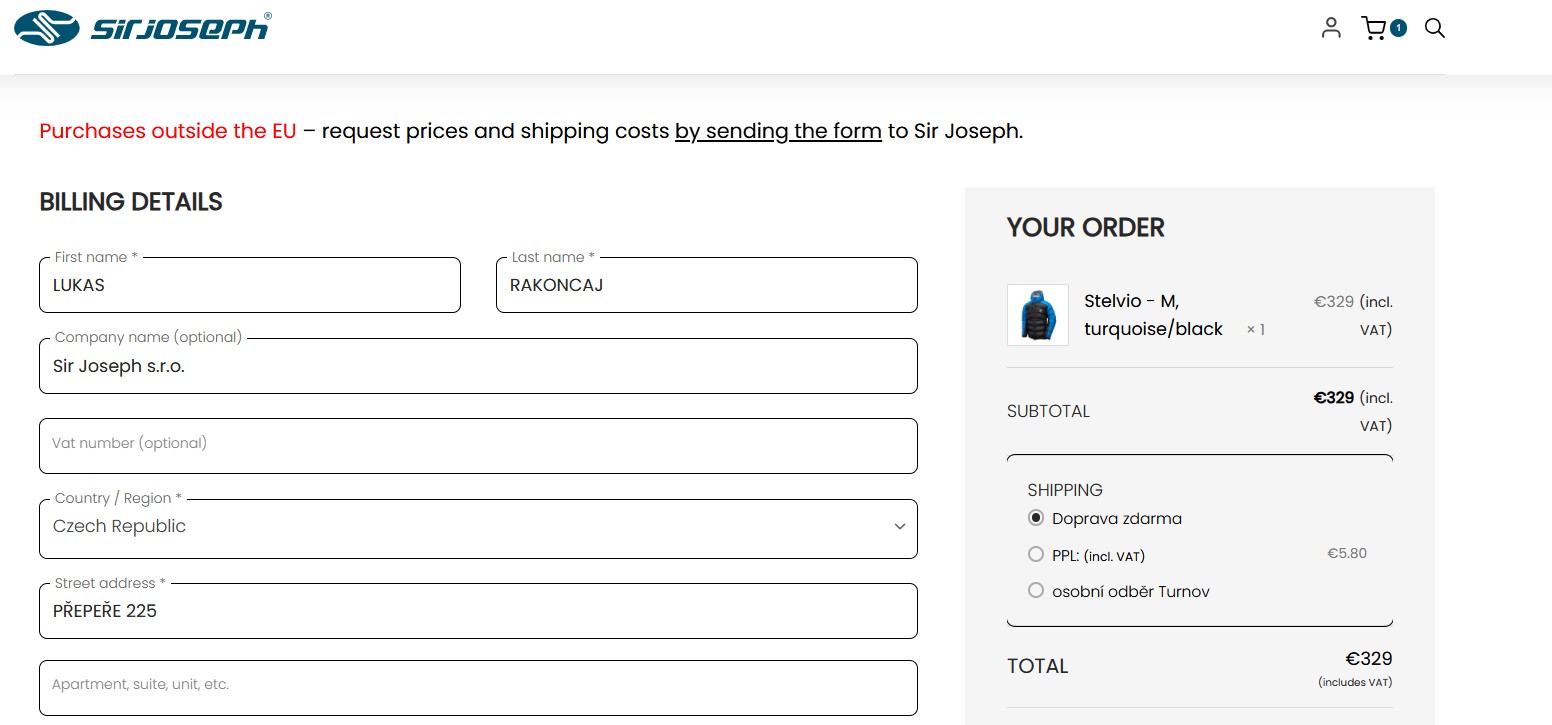Open the Stelvio jacket thumbnail
The image size is (1552, 725).
pyautogui.click(x=1038, y=315)
